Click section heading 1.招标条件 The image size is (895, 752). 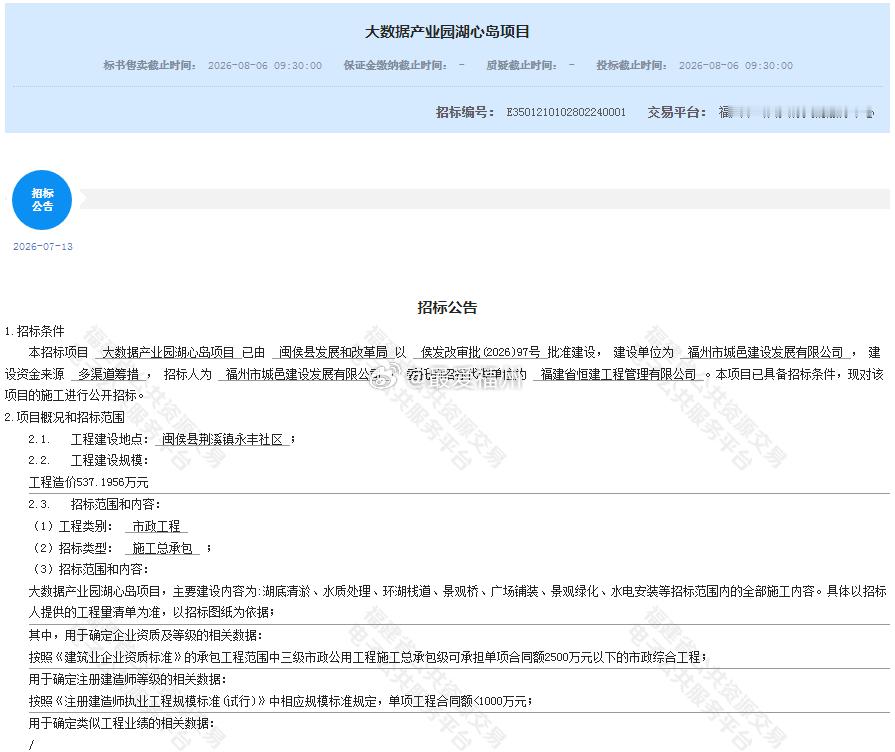pyautogui.click(x=34, y=331)
